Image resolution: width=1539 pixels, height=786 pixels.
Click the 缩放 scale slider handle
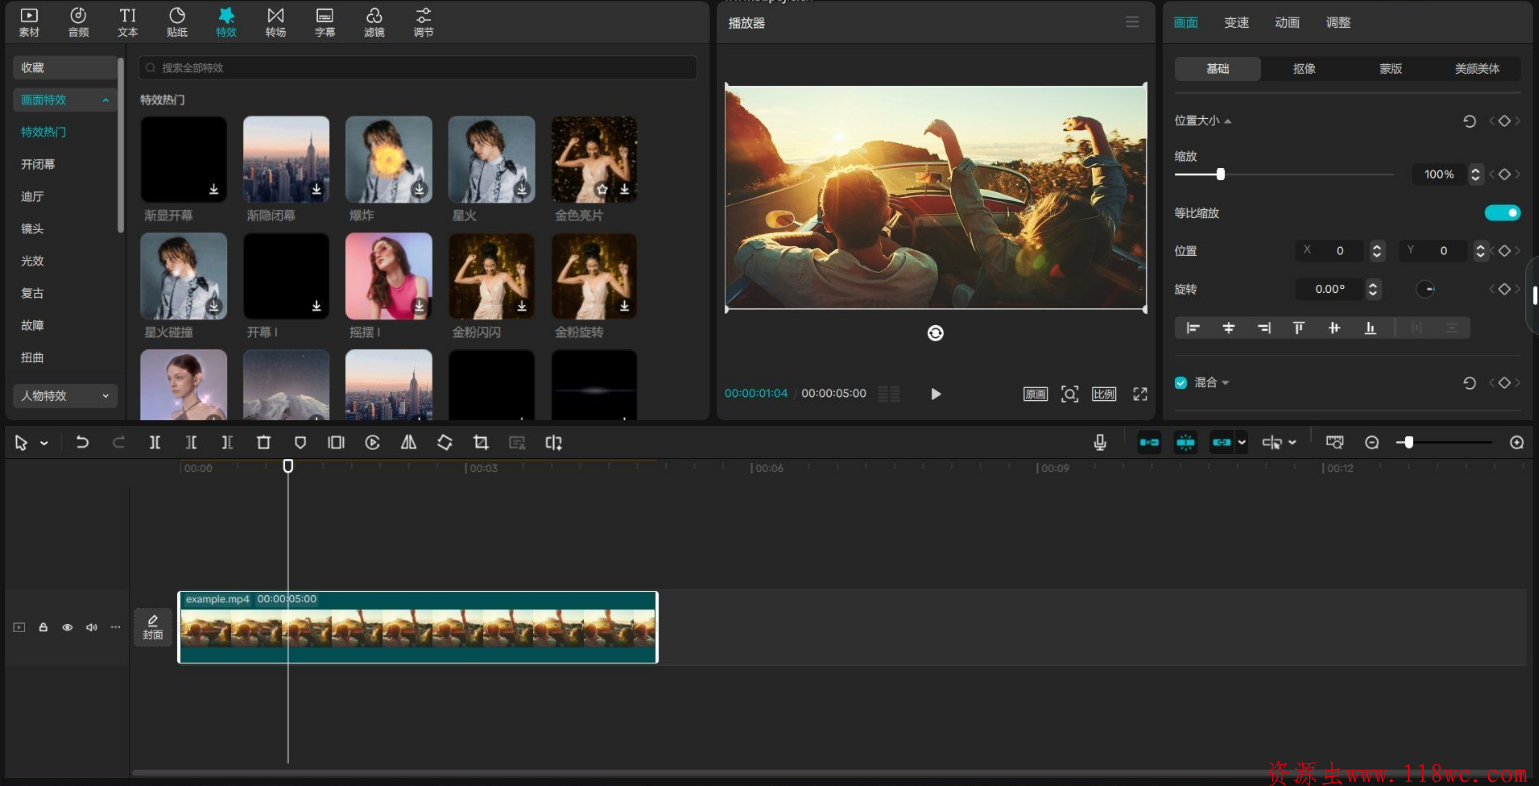1220,174
